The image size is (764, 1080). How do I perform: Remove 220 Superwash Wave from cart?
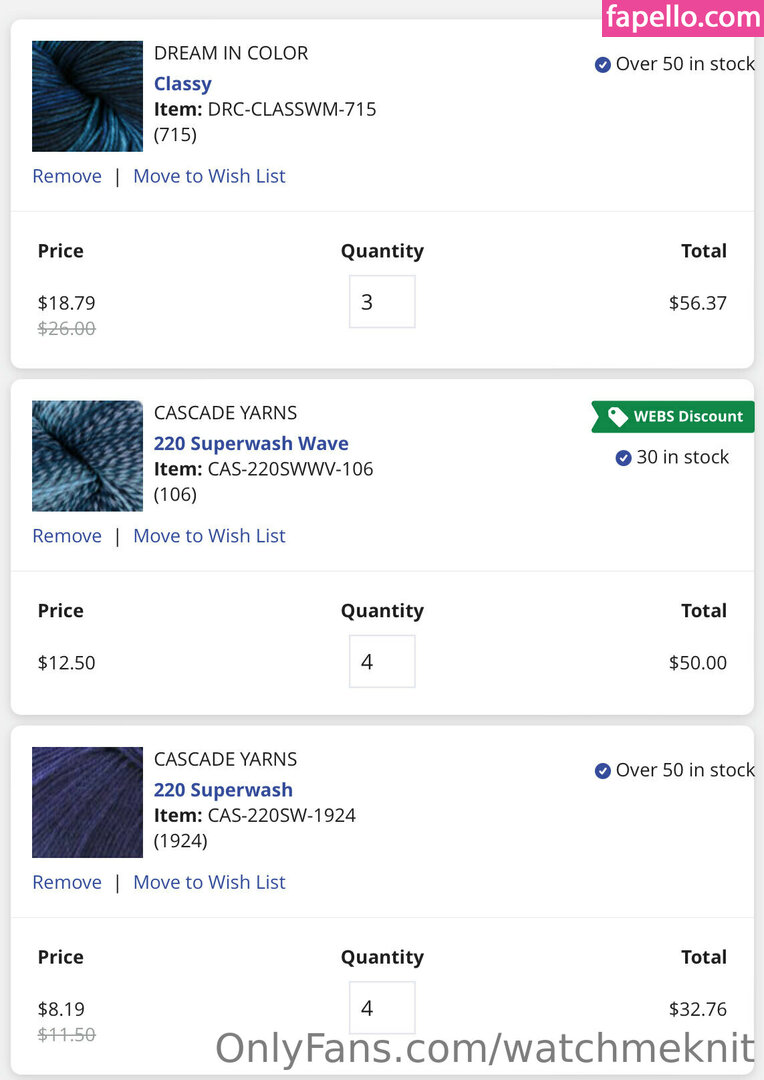67,536
